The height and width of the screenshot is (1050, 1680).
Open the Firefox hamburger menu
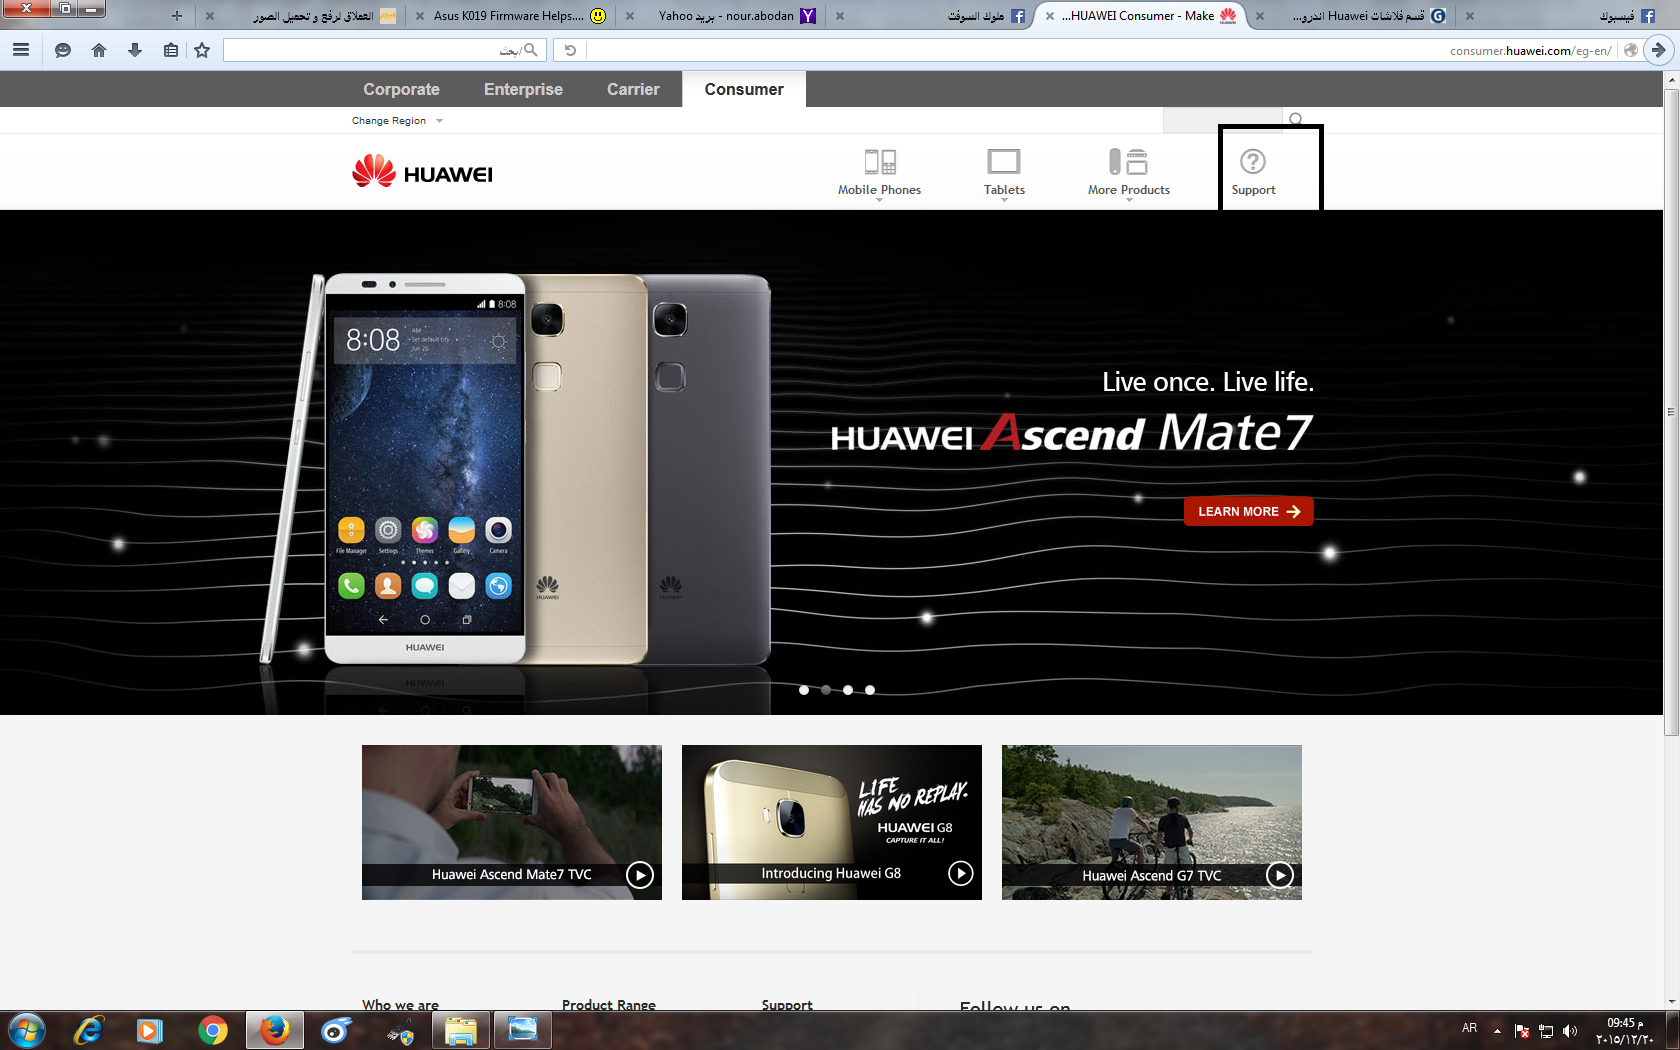pos(21,50)
